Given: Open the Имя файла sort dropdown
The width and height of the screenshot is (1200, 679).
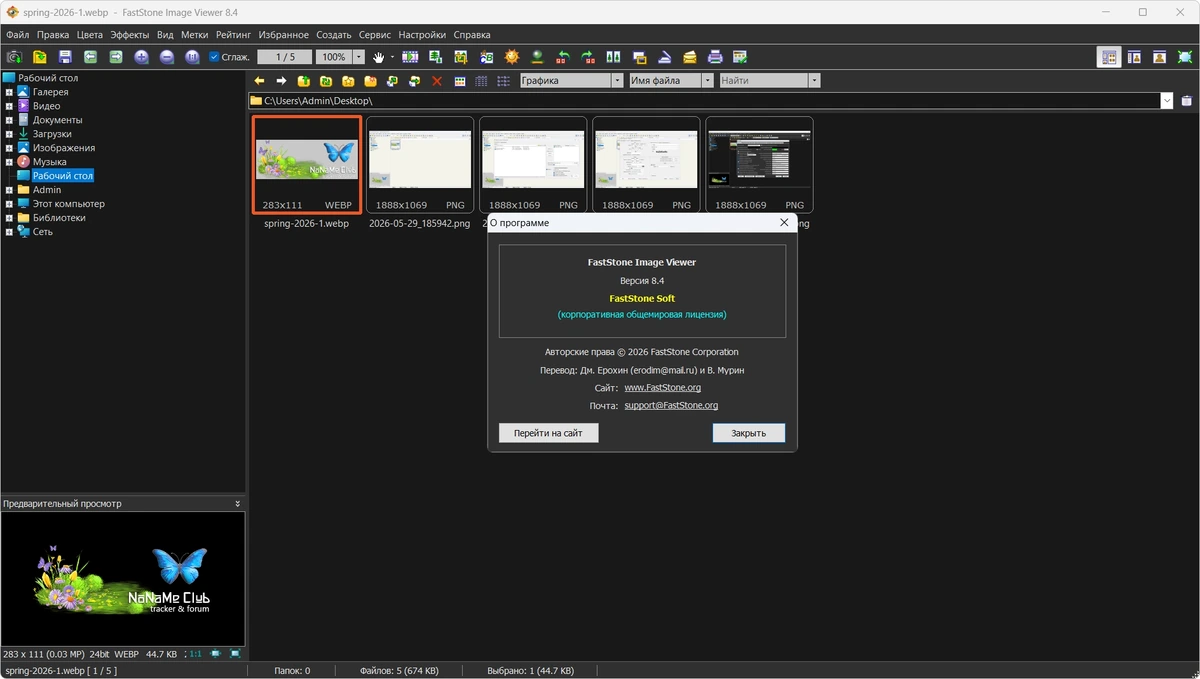Looking at the screenshot, I should point(708,80).
